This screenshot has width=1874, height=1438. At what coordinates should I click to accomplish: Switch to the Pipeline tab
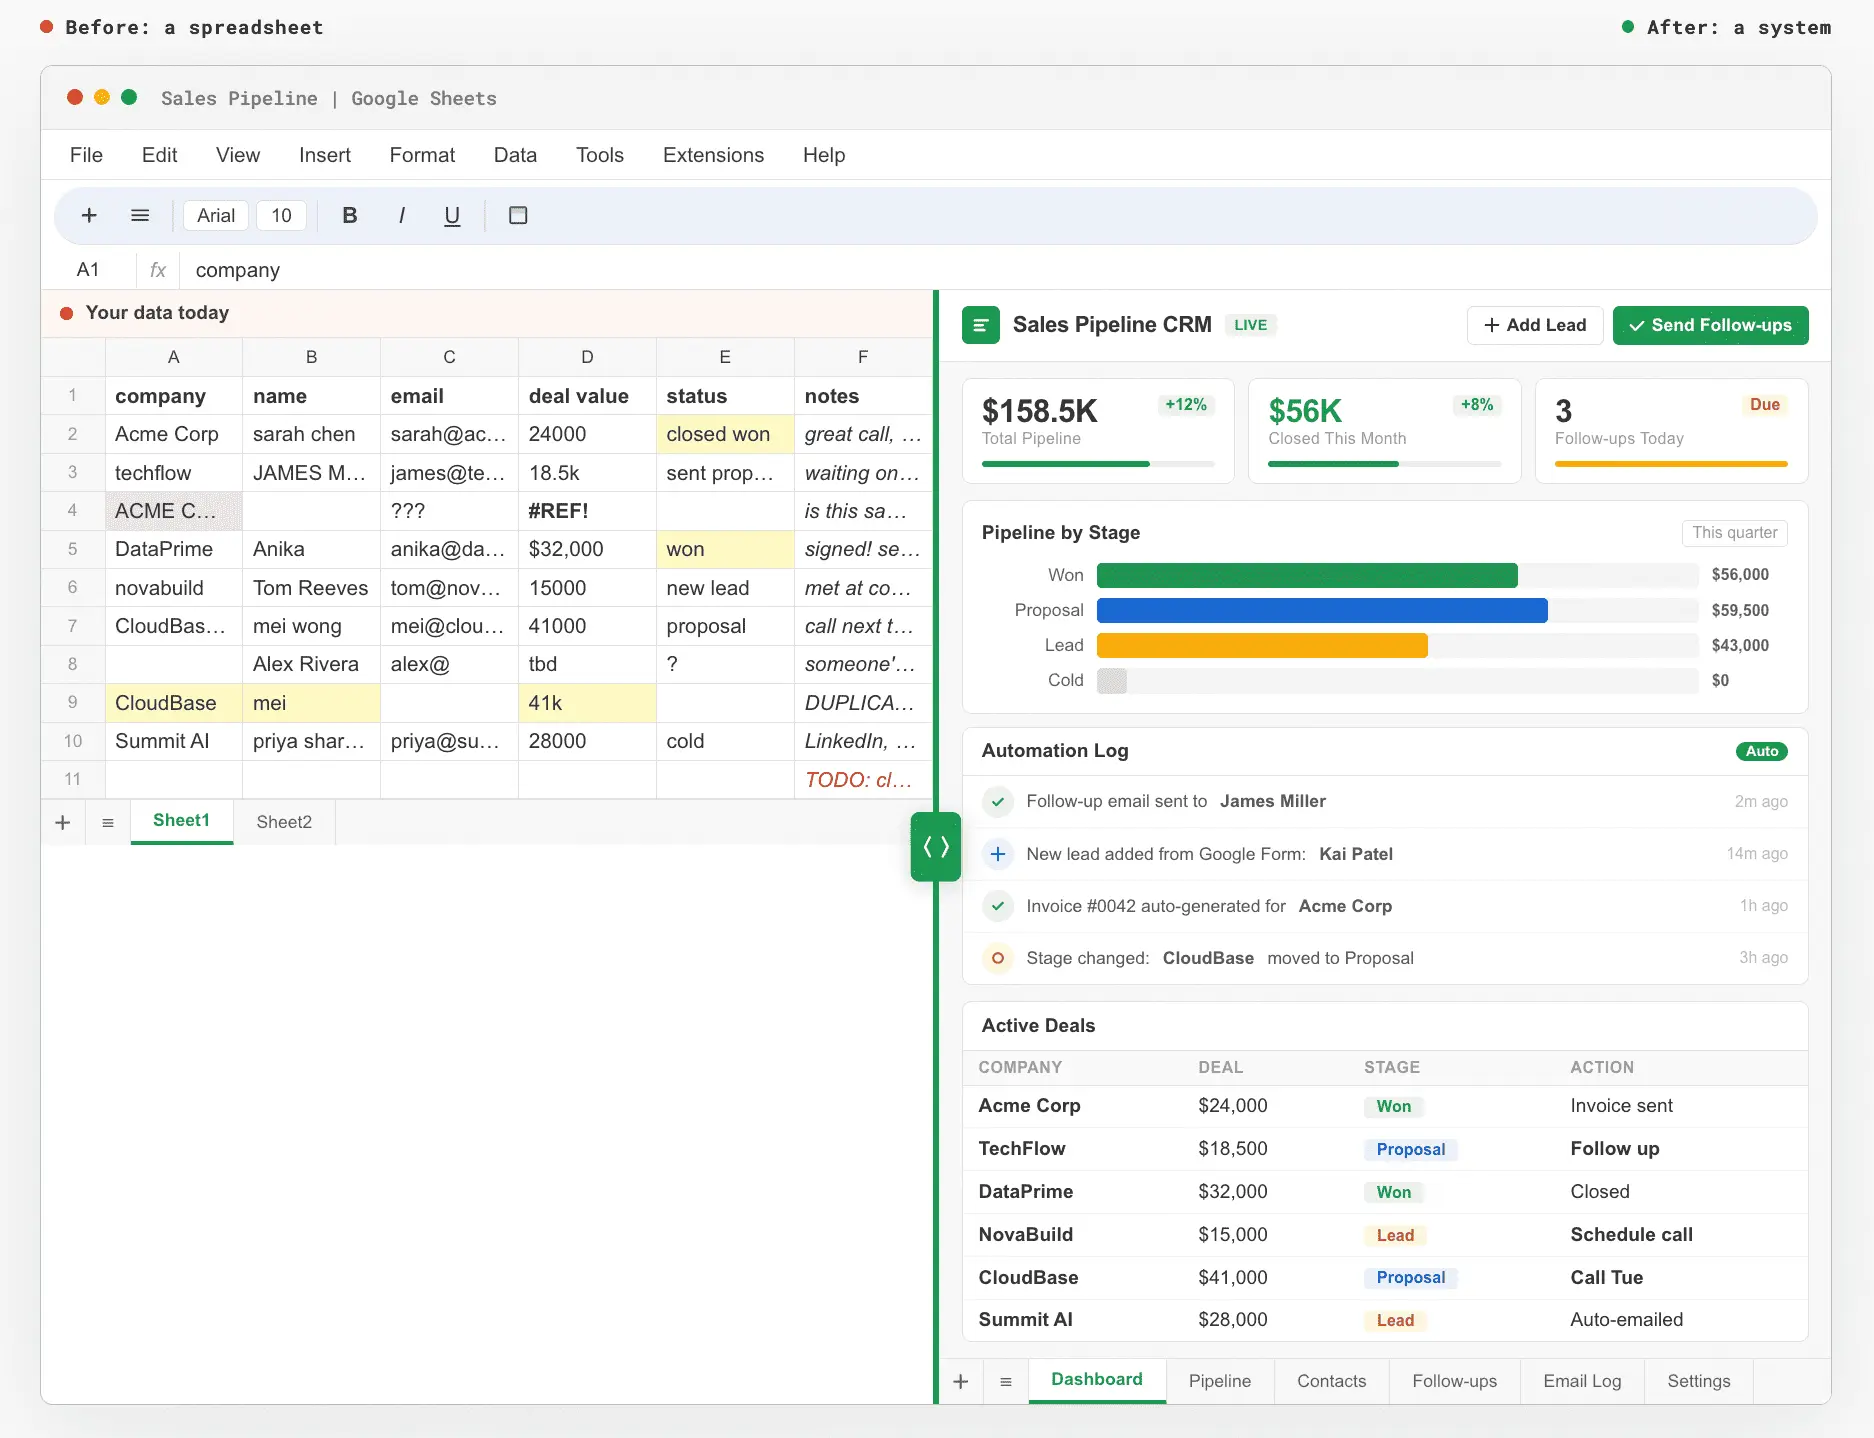(1219, 1381)
